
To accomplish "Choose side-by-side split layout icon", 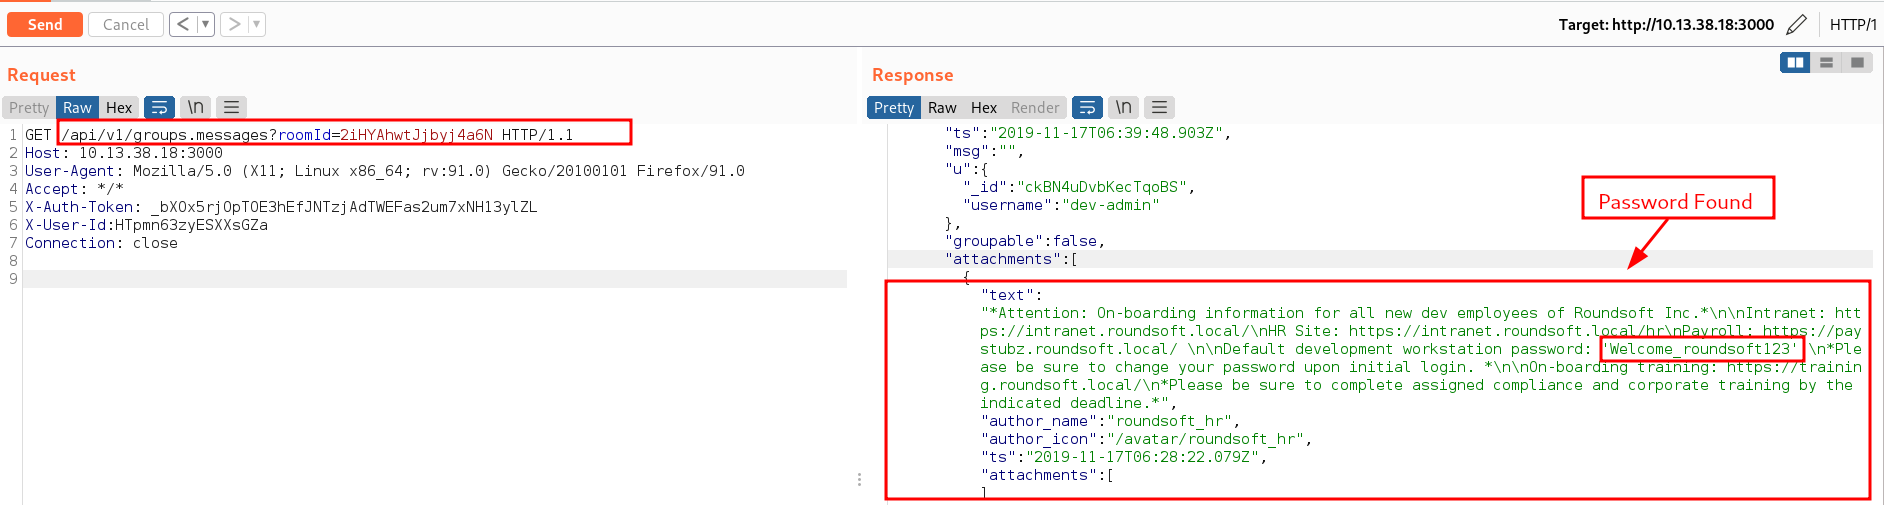I will pos(1796,62).
